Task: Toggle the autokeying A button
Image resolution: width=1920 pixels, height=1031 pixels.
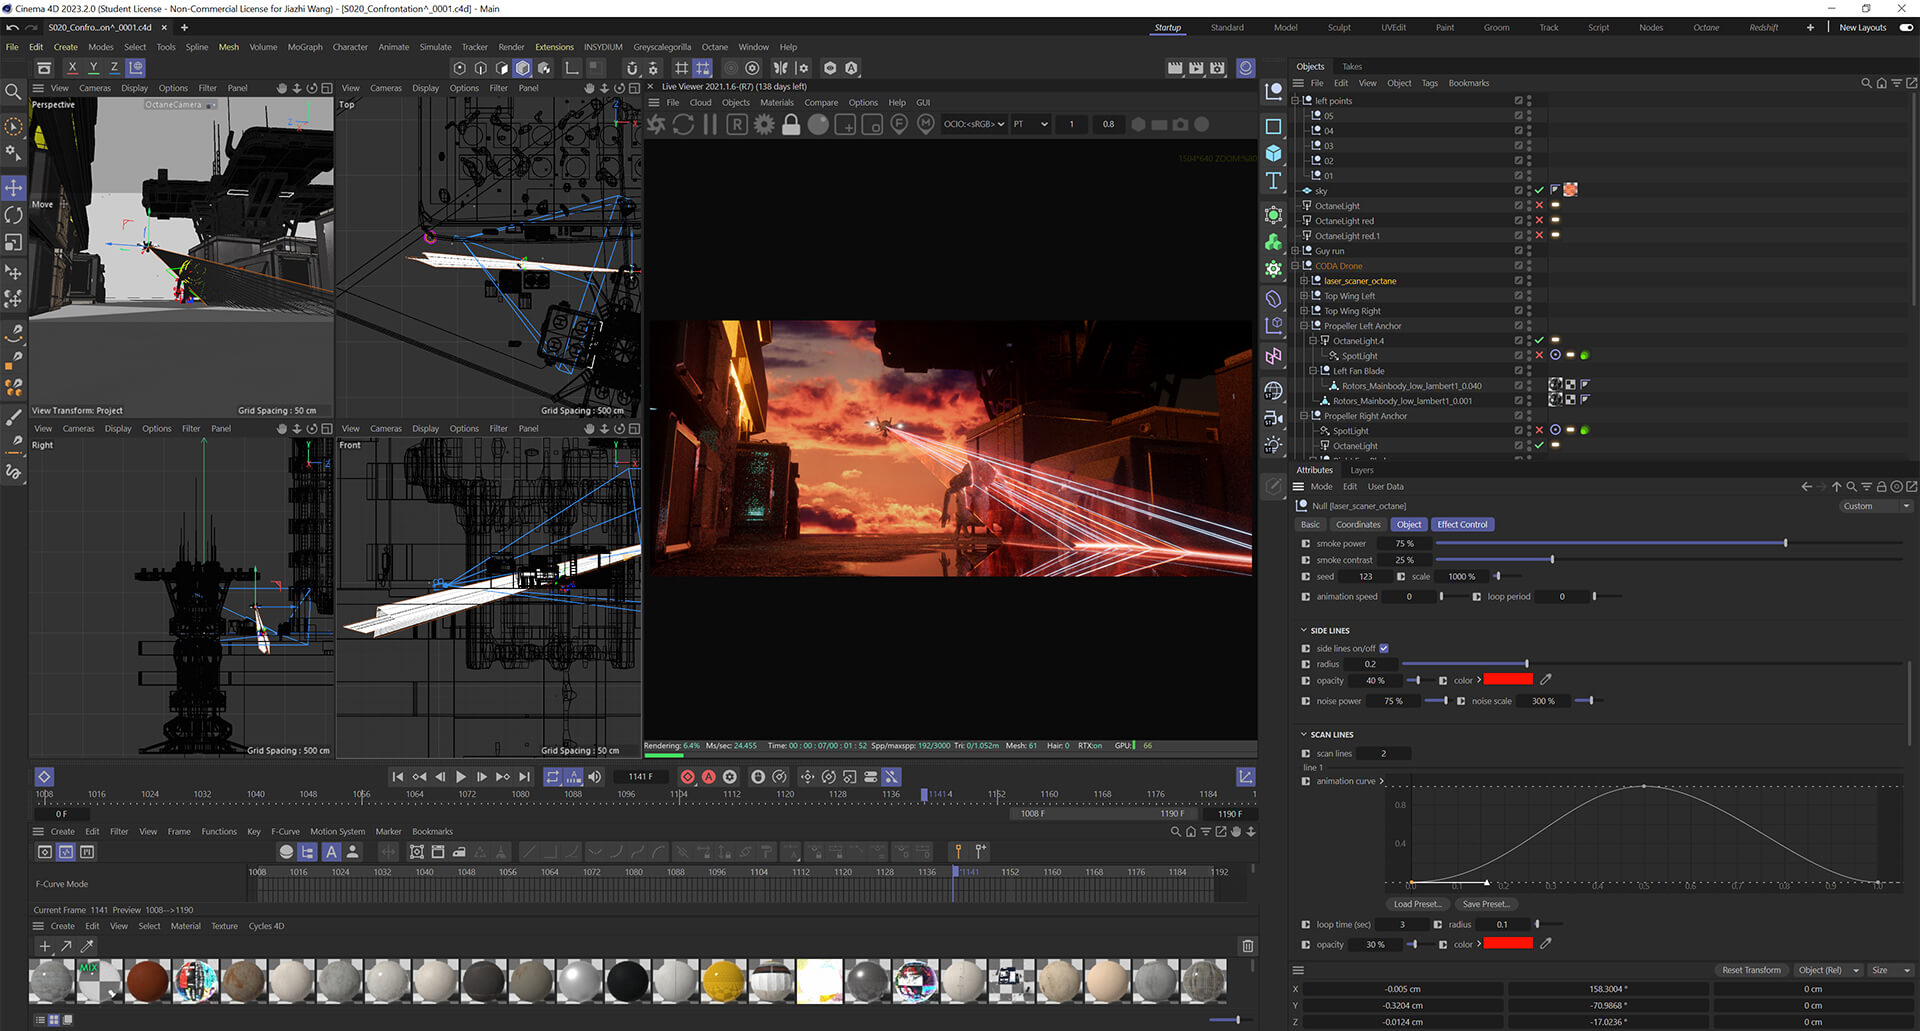Action: coord(708,777)
